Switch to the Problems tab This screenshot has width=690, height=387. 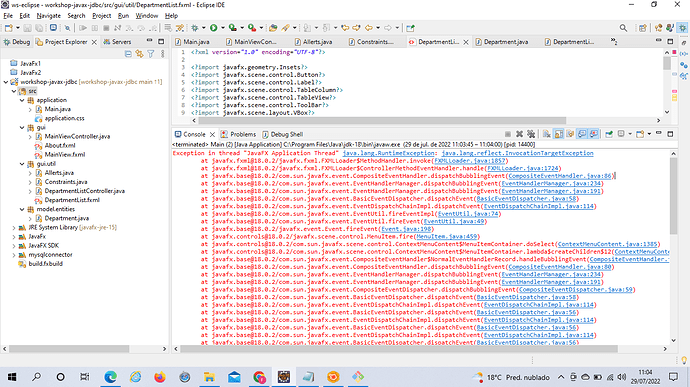(x=238, y=134)
